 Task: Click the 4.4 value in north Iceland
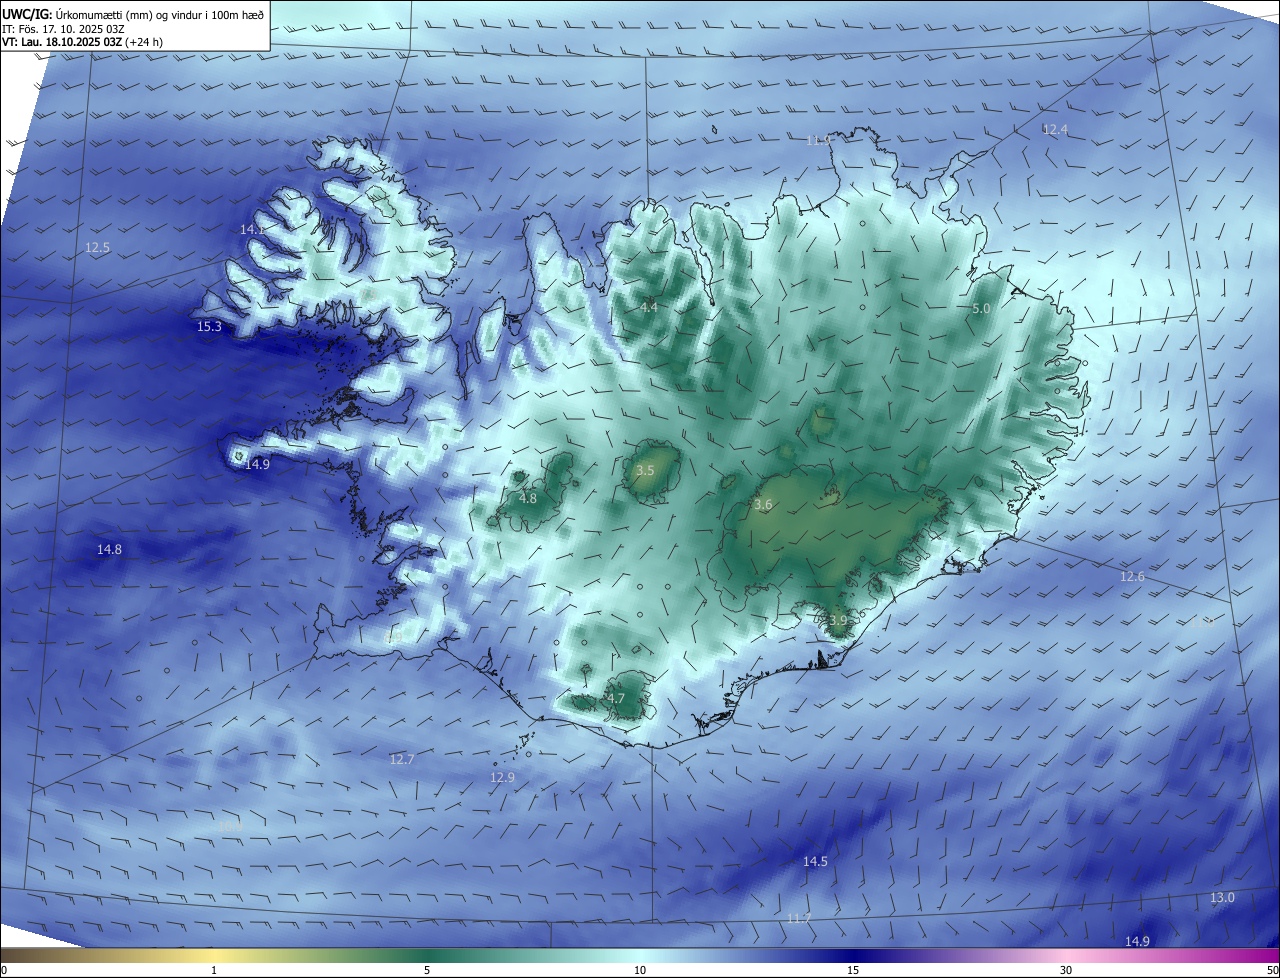pos(649,307)
